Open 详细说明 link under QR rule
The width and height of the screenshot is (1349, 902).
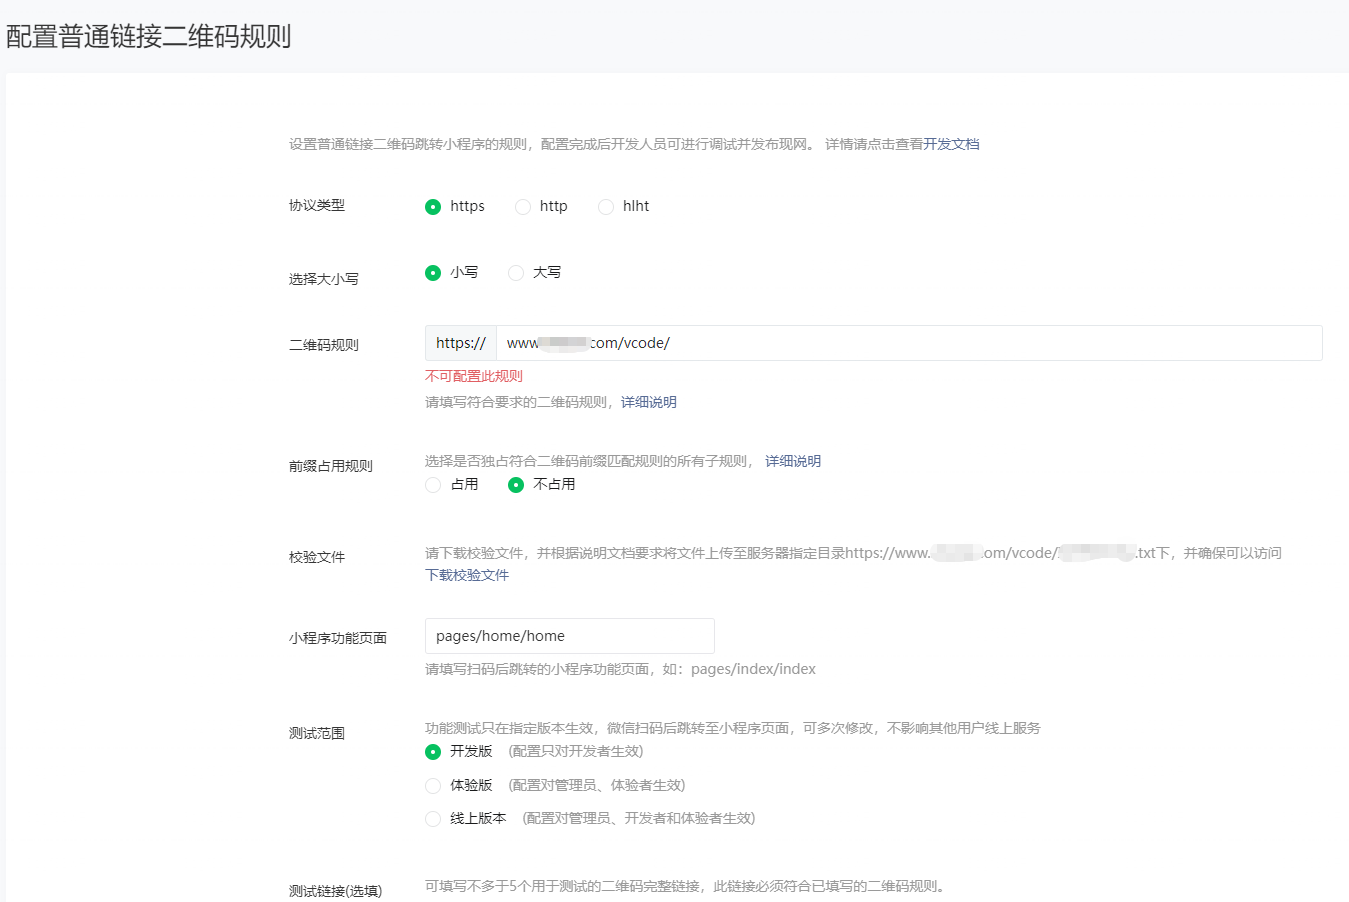pos(649,402)
